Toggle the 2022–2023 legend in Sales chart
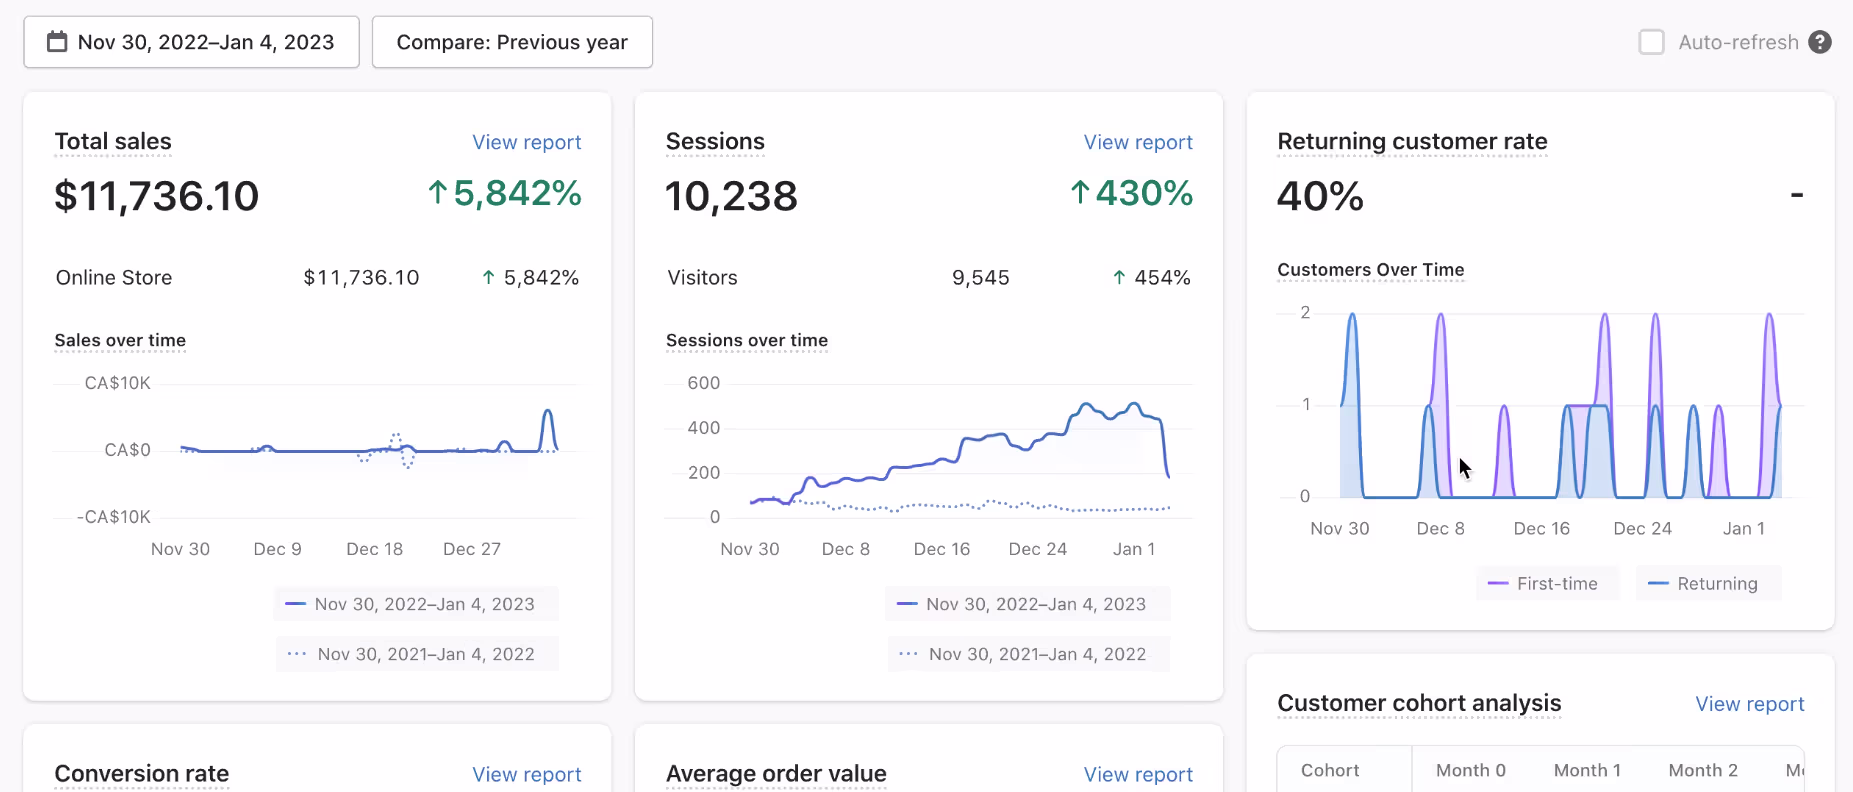 (x=415, y=604)
